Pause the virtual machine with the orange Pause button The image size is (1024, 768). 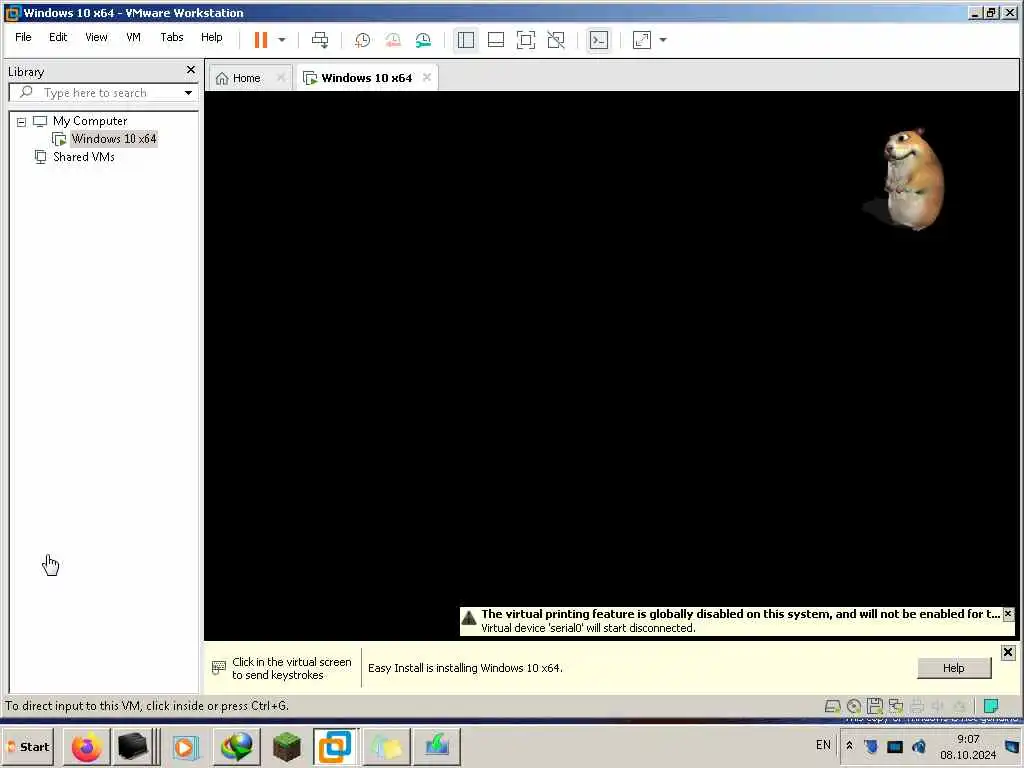261,40
